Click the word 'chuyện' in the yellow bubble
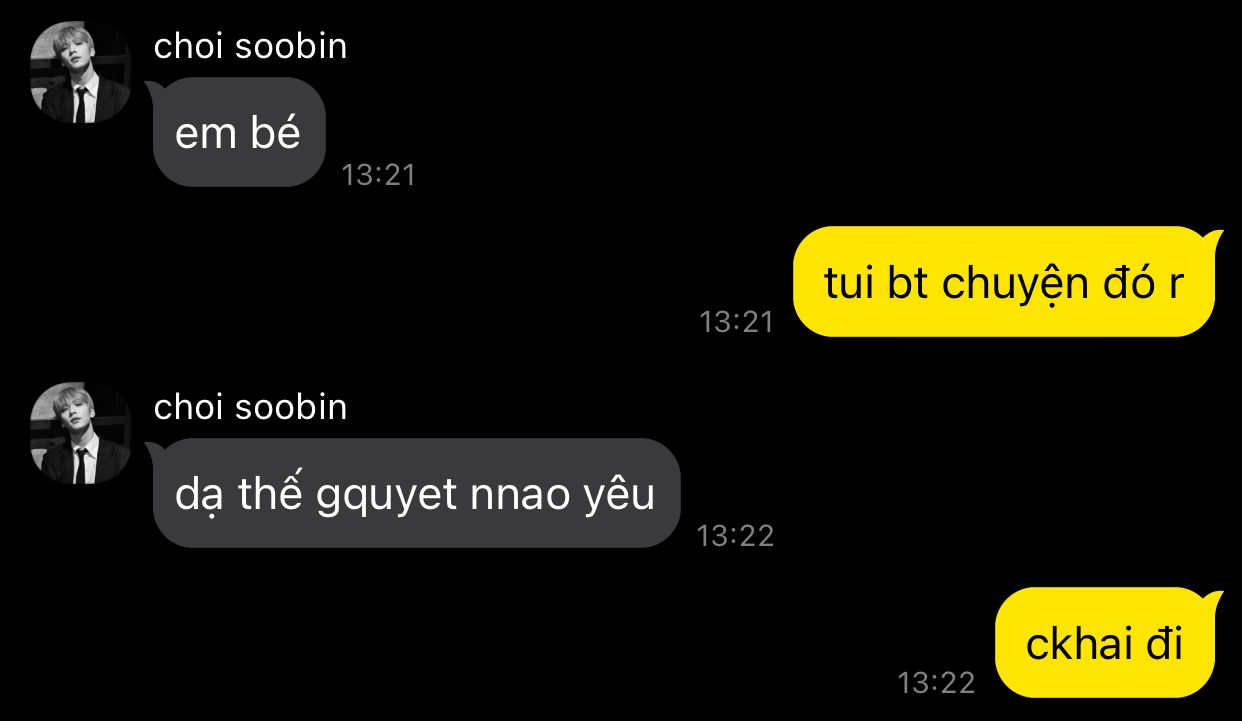The height and width of the screenshot is (721, 1242). [x=1003, y=285]
